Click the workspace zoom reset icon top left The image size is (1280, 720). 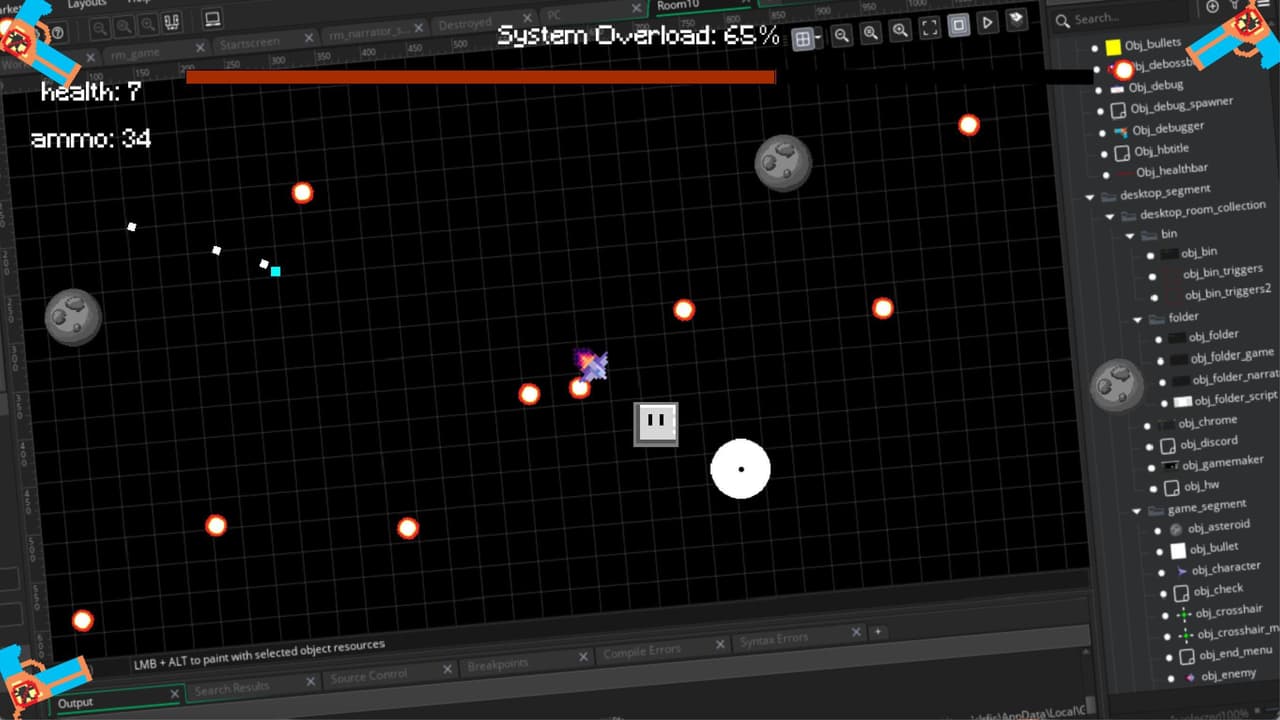(123, 26)
